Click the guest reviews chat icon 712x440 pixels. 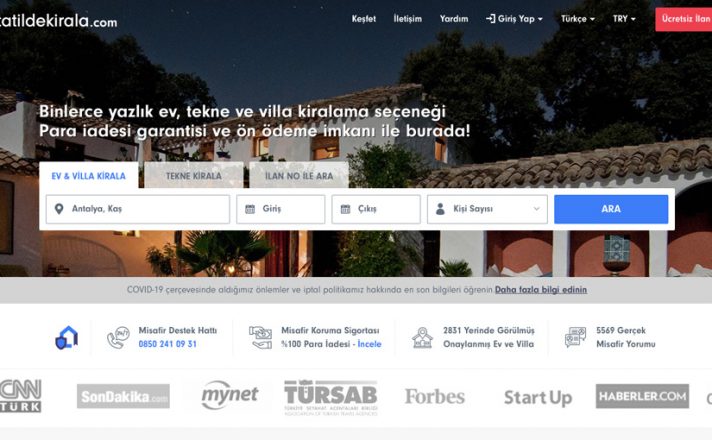tap(575, 337)
